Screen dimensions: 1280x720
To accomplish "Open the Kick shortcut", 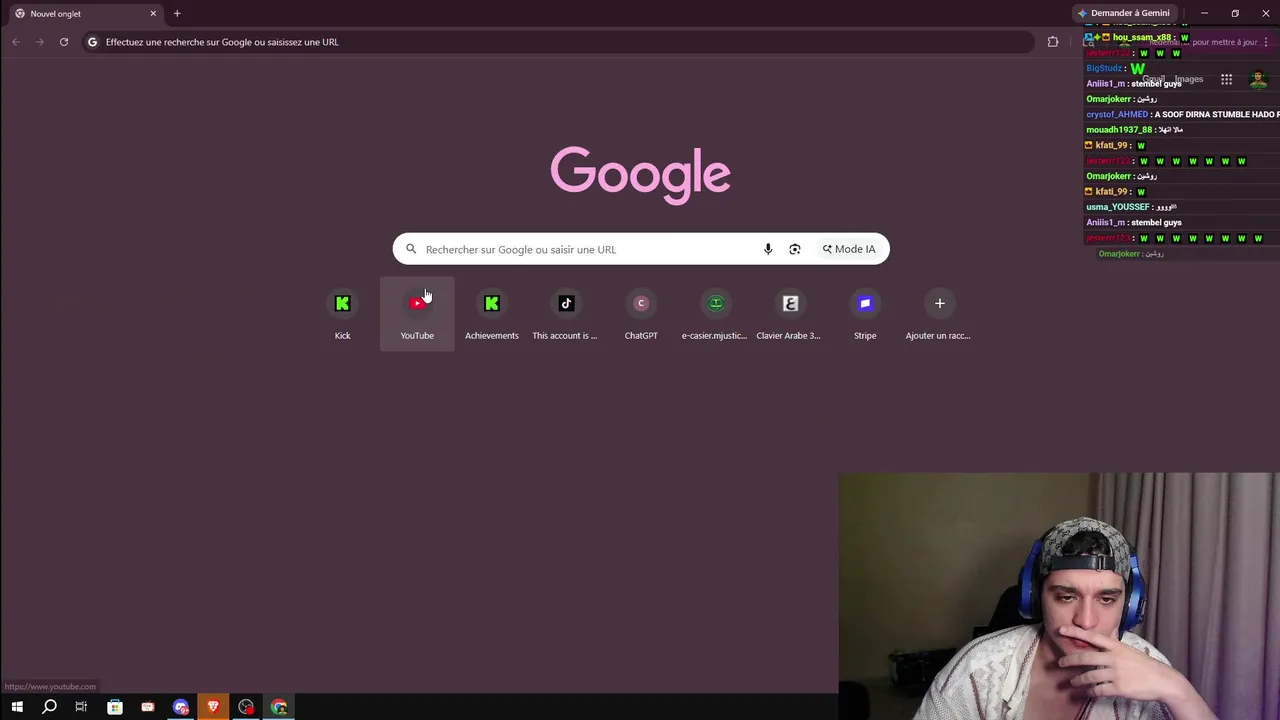I will [342, 314].
